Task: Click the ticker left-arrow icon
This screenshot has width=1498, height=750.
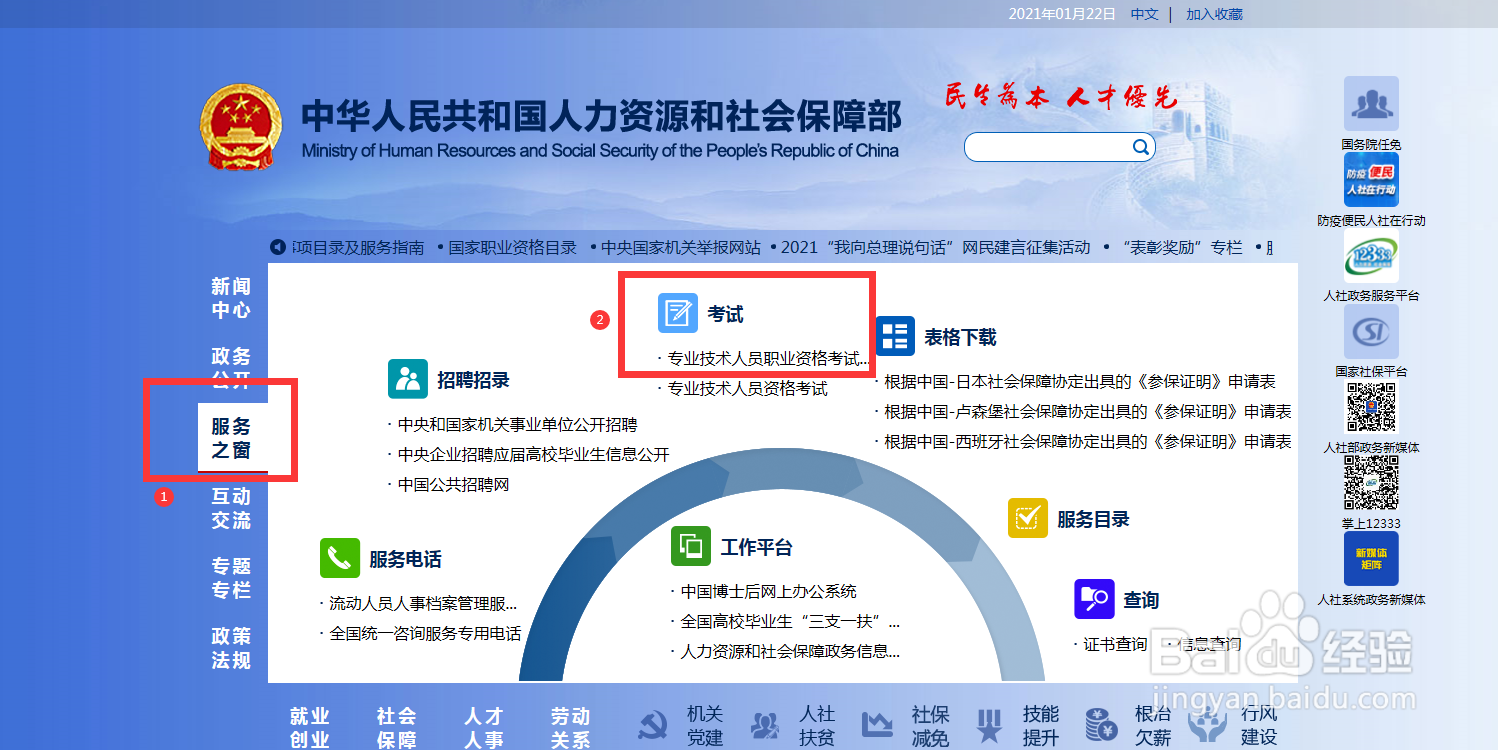Action: coord(278,247)
